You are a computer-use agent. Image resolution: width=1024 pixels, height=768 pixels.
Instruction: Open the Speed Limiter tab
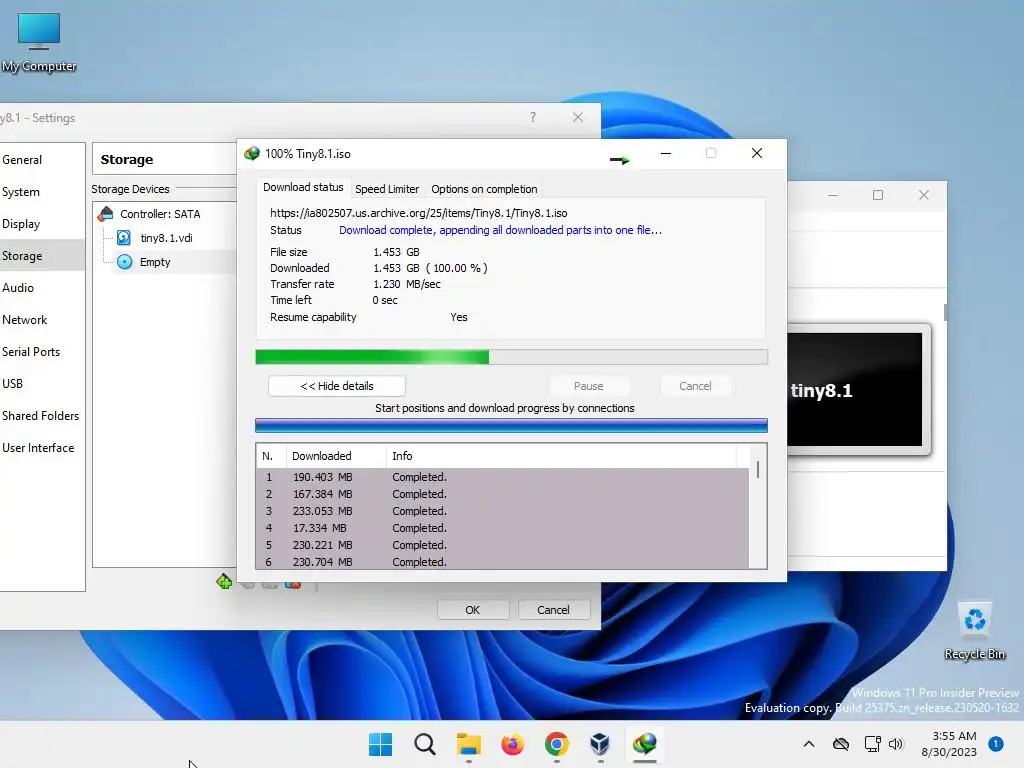(x=387, y=189)
